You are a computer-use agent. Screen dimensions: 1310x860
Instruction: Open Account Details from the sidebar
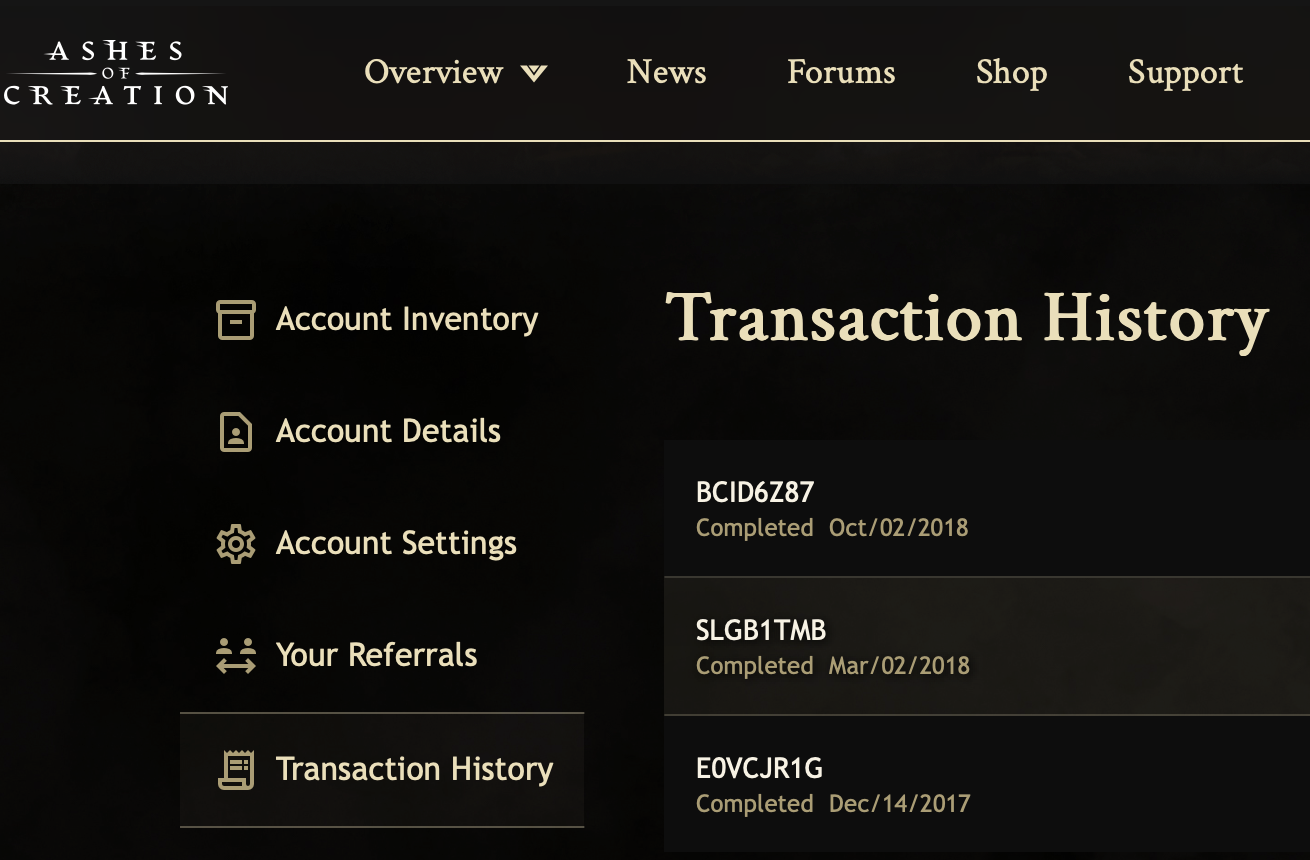[388, 432]
